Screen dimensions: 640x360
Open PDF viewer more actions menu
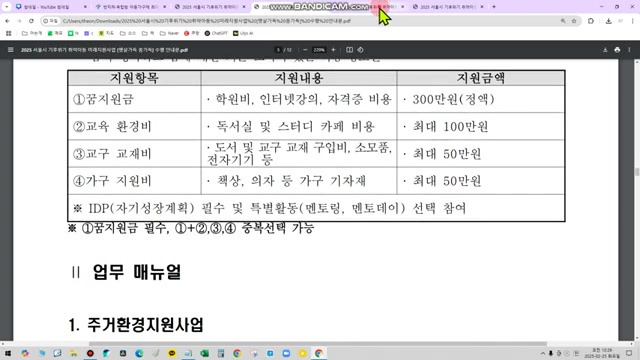[629, 50]
